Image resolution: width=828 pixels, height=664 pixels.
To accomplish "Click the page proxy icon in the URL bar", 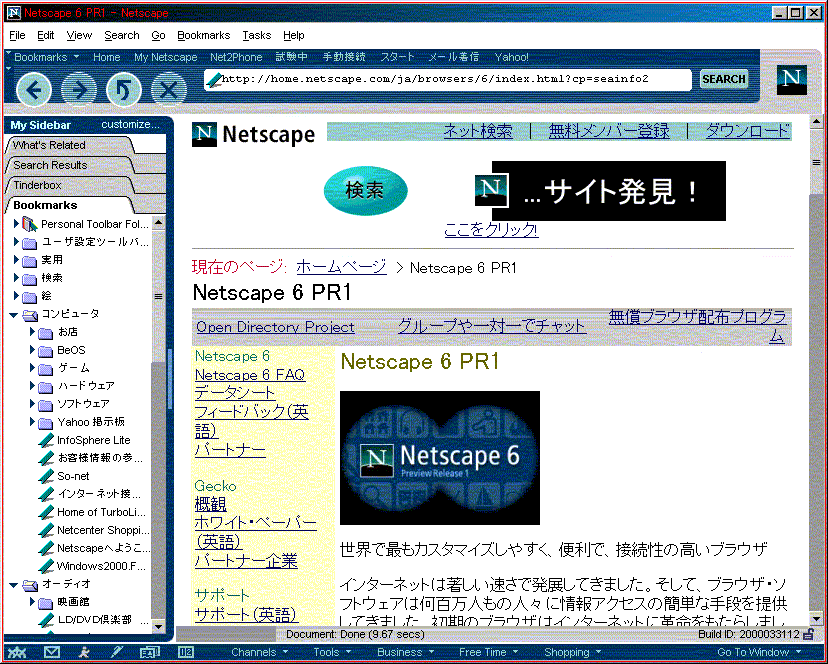I will 214,79.
